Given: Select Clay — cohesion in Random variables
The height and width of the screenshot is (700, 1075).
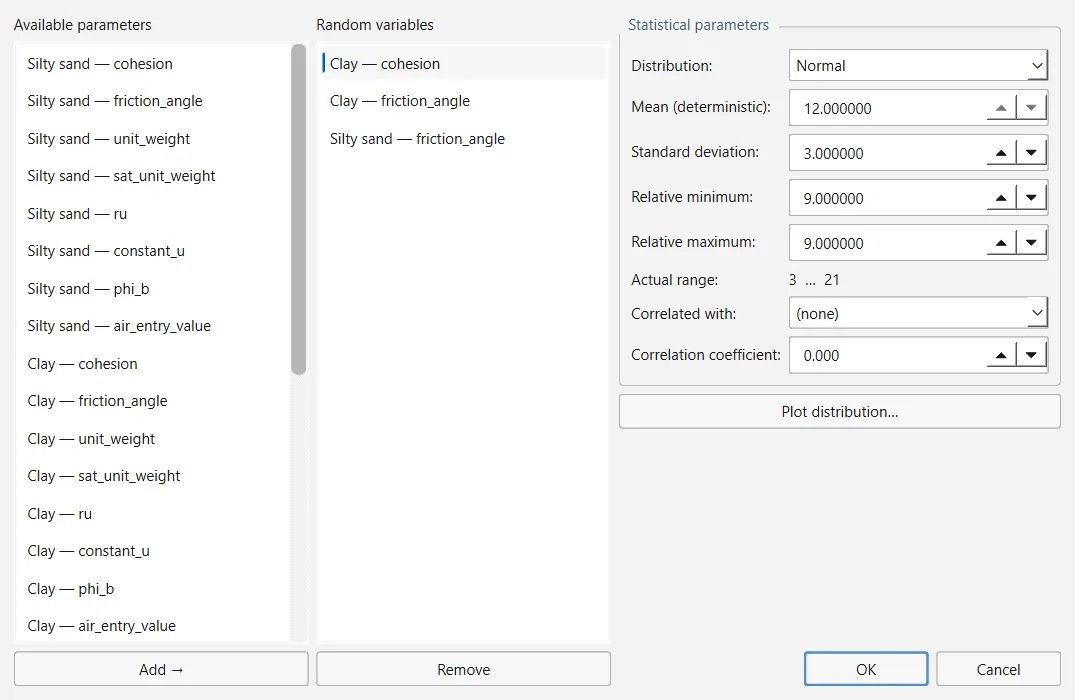Looking at the screenshot, I should coord(463,64).
